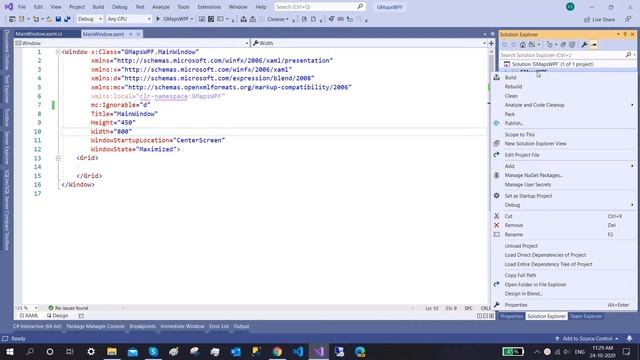Viewport: 640px width, 360px height.
Task: Open Visual Studio Code from the taskbar
Action: tap(298, 351)
